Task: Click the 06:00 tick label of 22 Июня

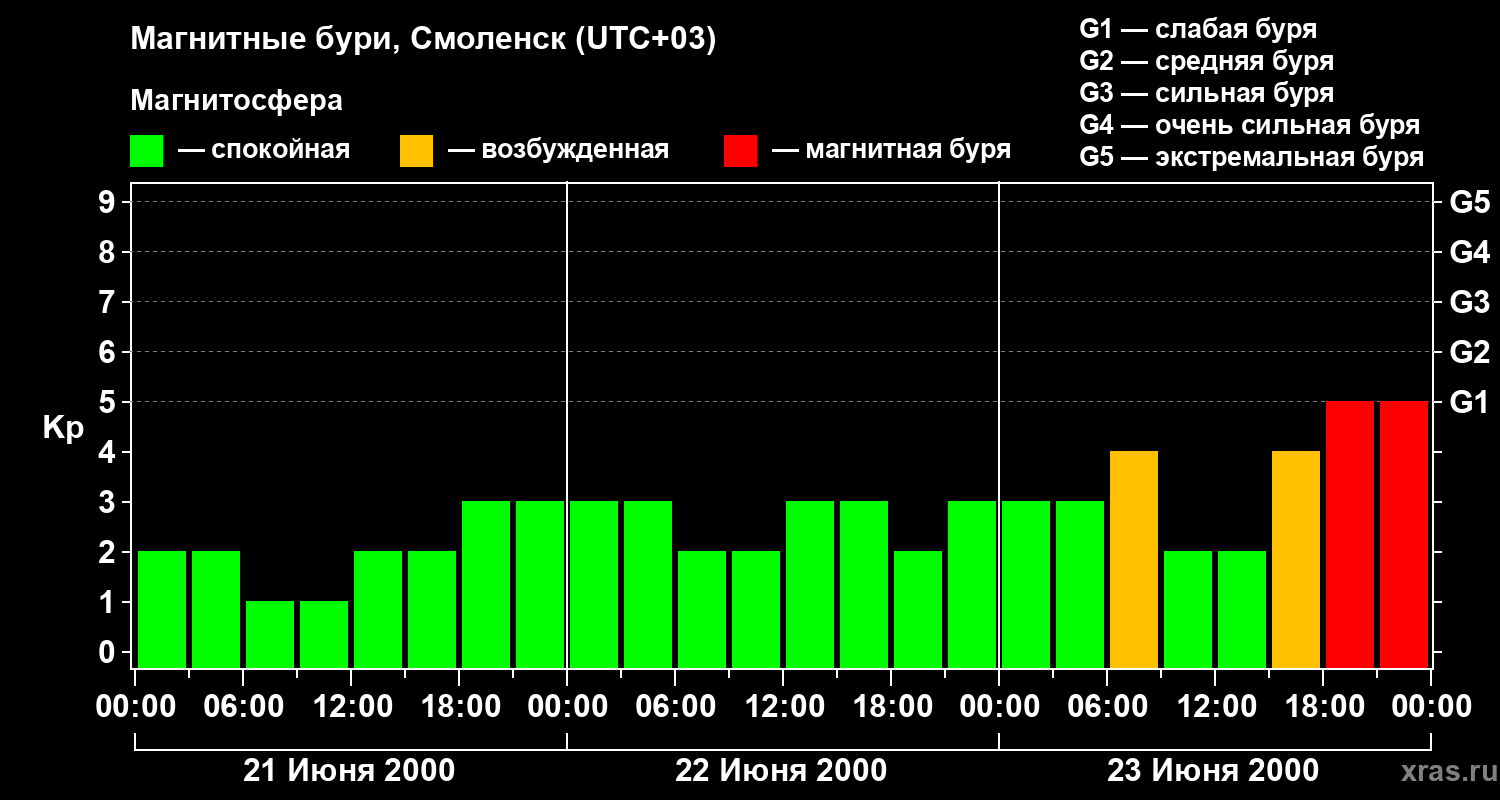Action: click(675, 707)
